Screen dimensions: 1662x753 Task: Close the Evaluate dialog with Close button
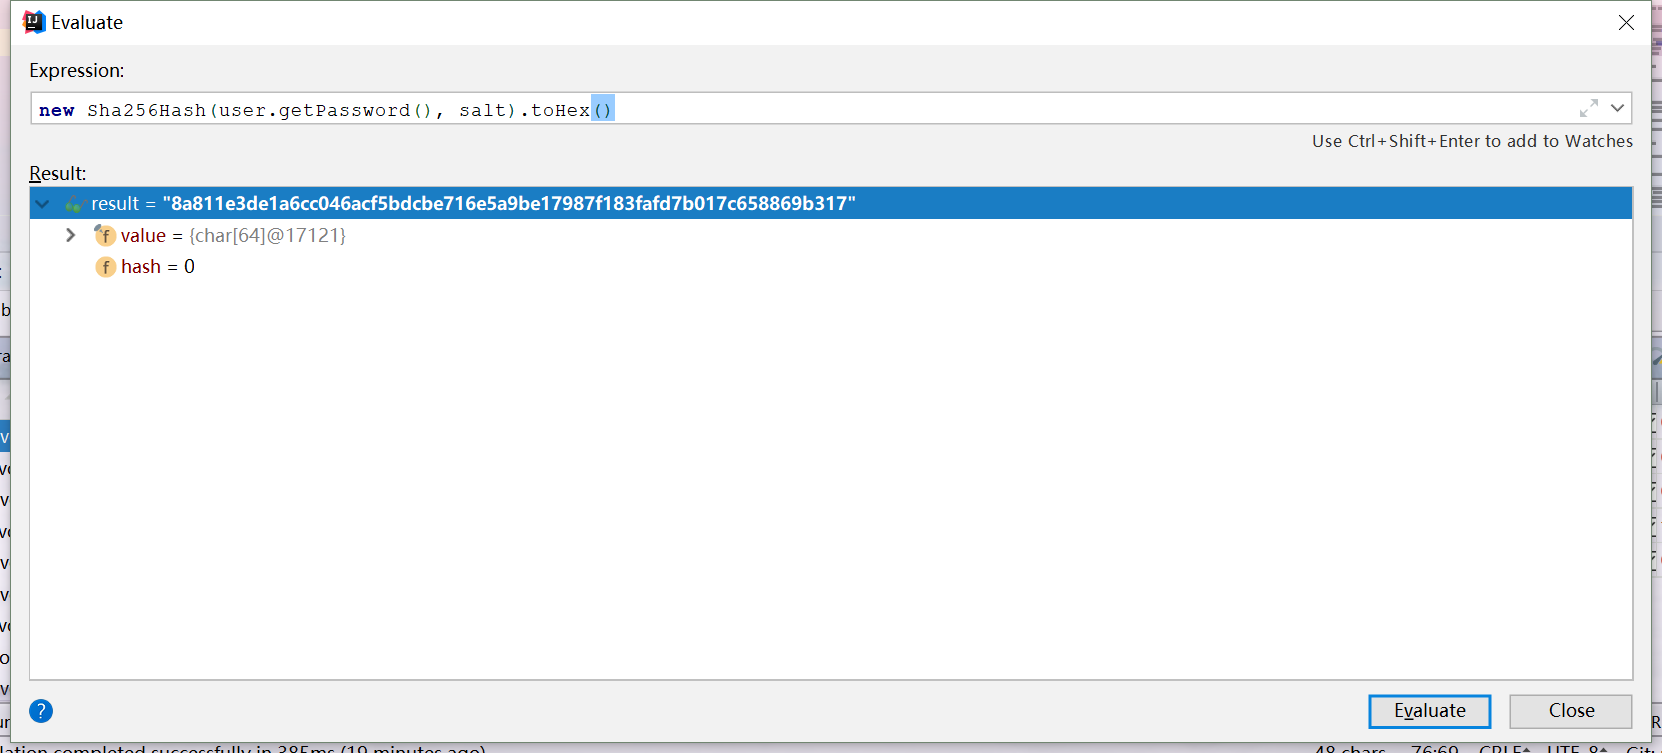(1571, 711)
